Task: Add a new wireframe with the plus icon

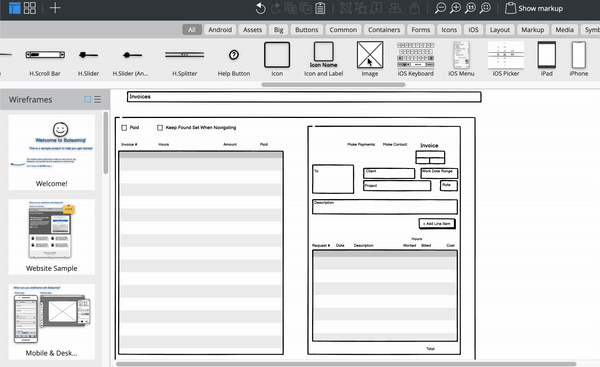Action: point(55,8)
